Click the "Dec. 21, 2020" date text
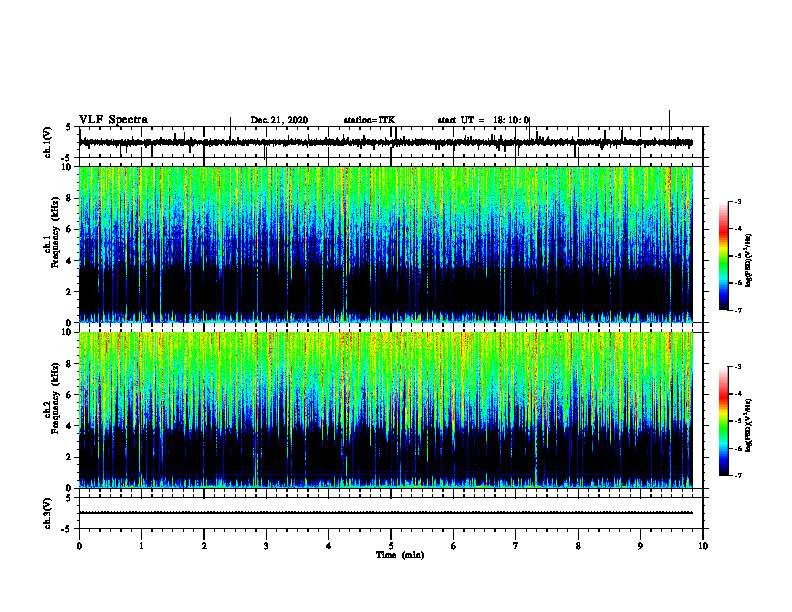 pyautogui.click(x=279, y=120)
